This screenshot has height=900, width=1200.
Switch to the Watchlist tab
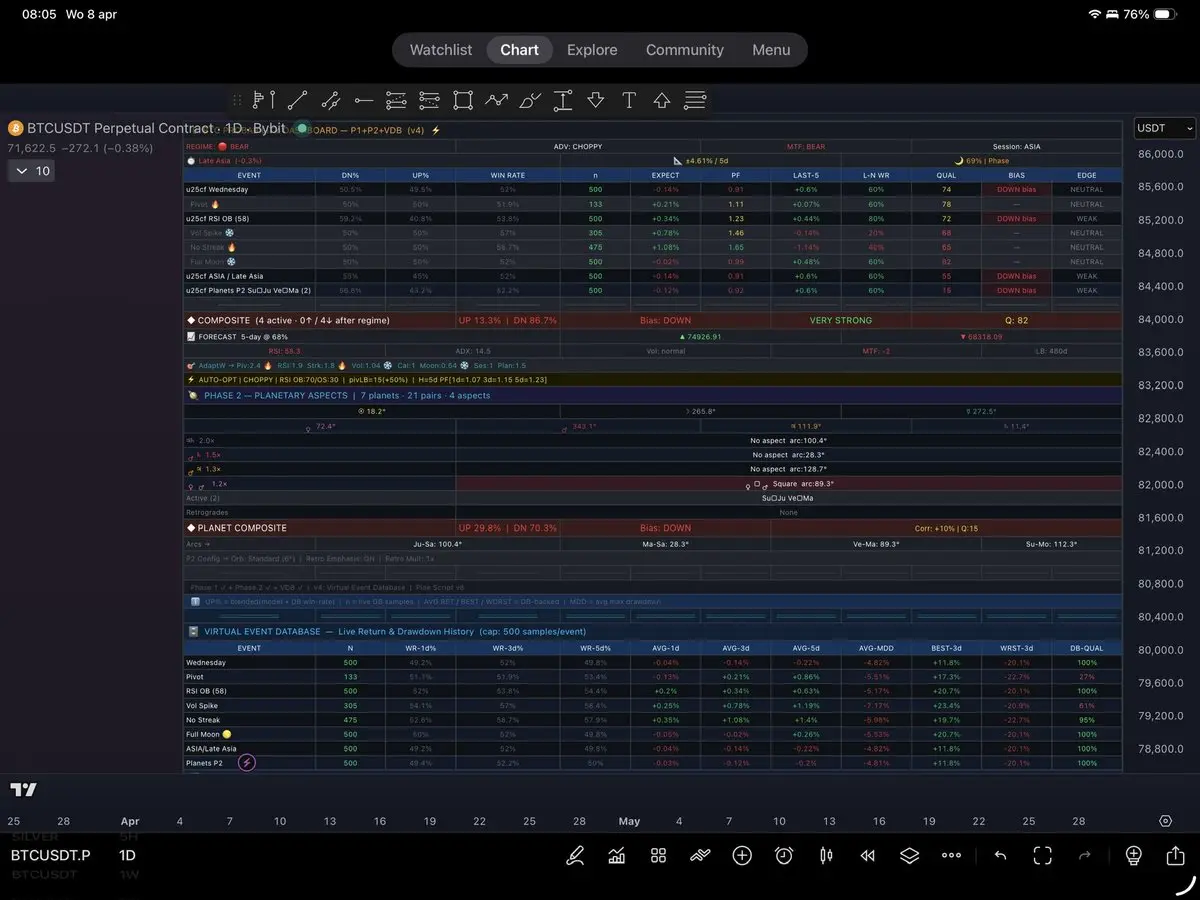(x=441, y=50)
